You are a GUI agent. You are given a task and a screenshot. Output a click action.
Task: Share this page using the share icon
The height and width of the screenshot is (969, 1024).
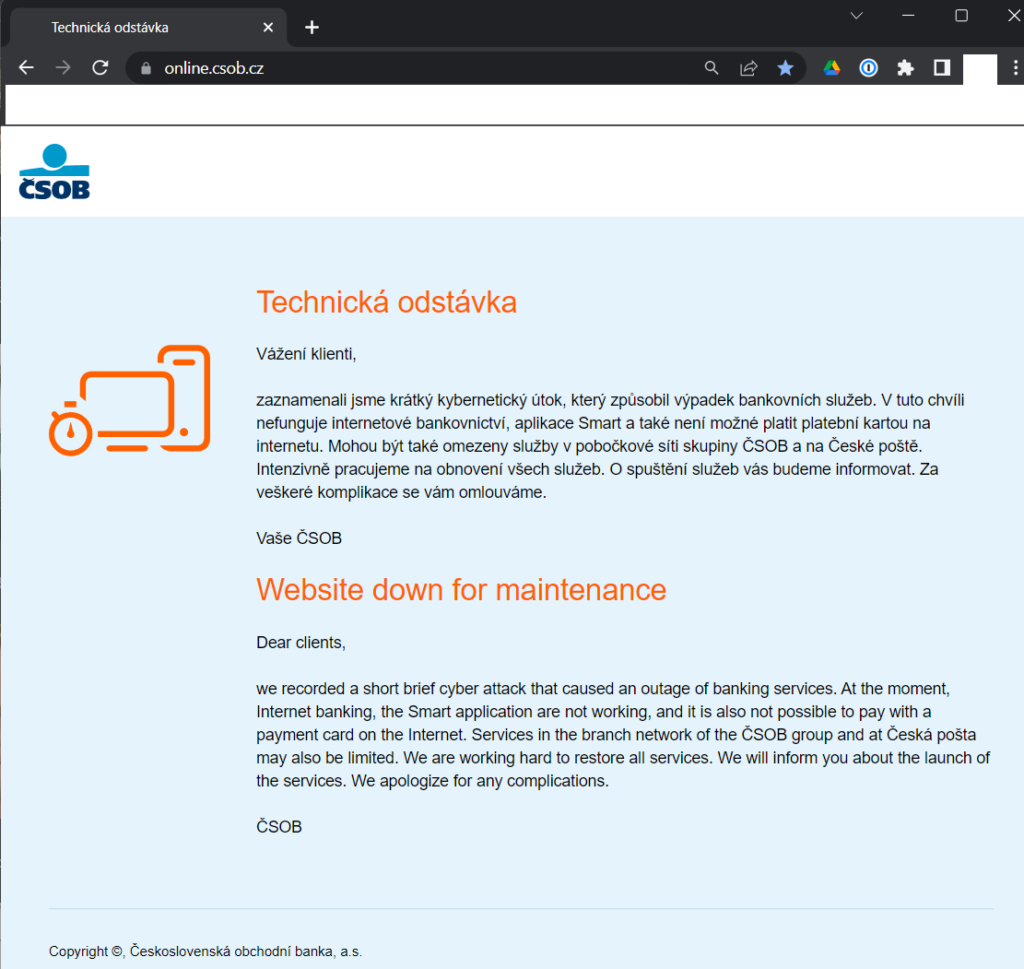(x=748, y=68)
